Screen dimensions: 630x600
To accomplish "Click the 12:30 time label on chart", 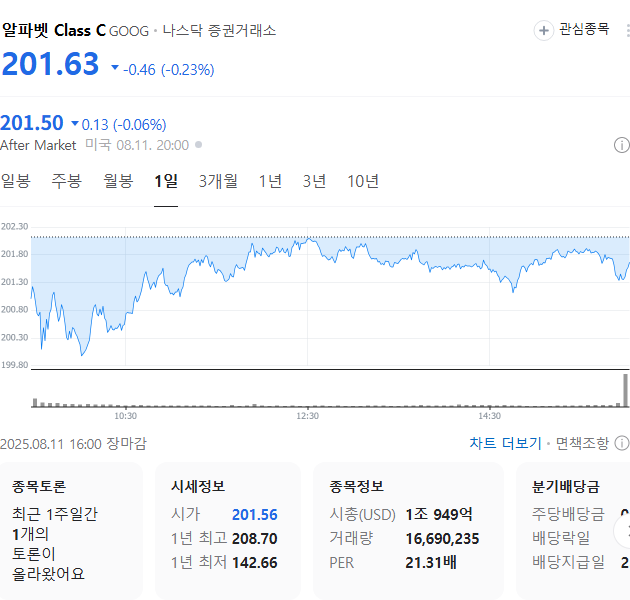I will coord(308,416).
